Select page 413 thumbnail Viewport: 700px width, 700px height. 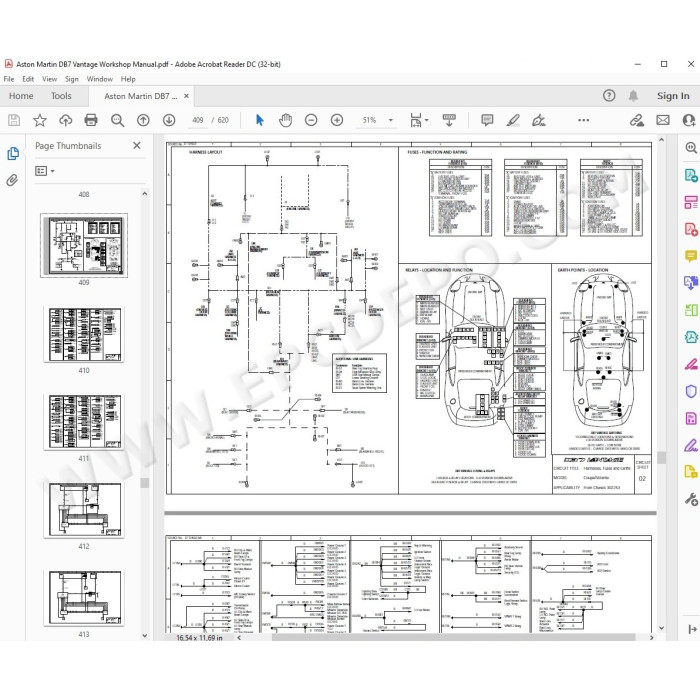pyautogui.click(x=84, y=598)
